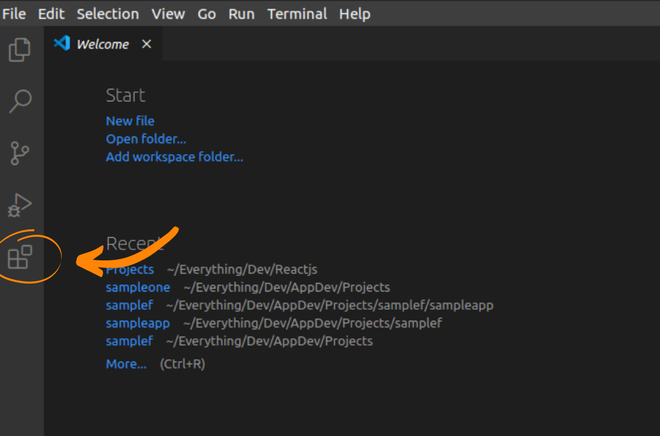Open the Explorer view icon

(20, 49)
